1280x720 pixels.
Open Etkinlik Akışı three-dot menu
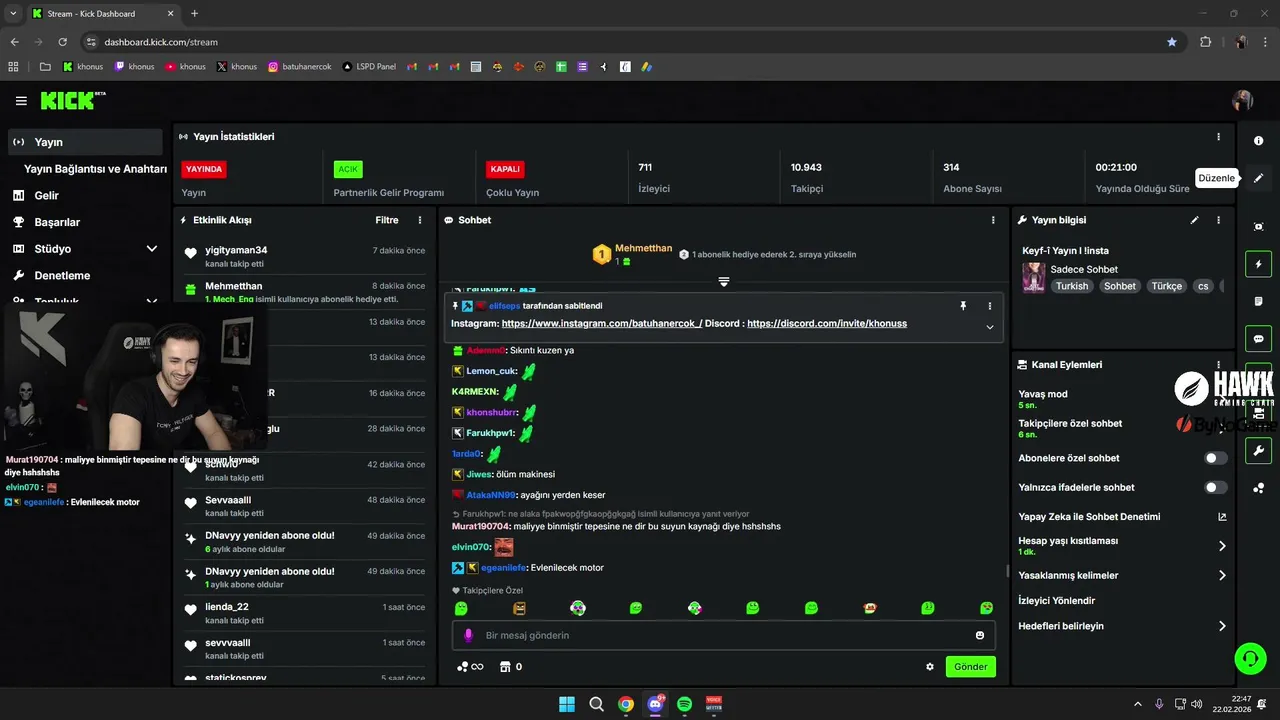coord(420,220)
